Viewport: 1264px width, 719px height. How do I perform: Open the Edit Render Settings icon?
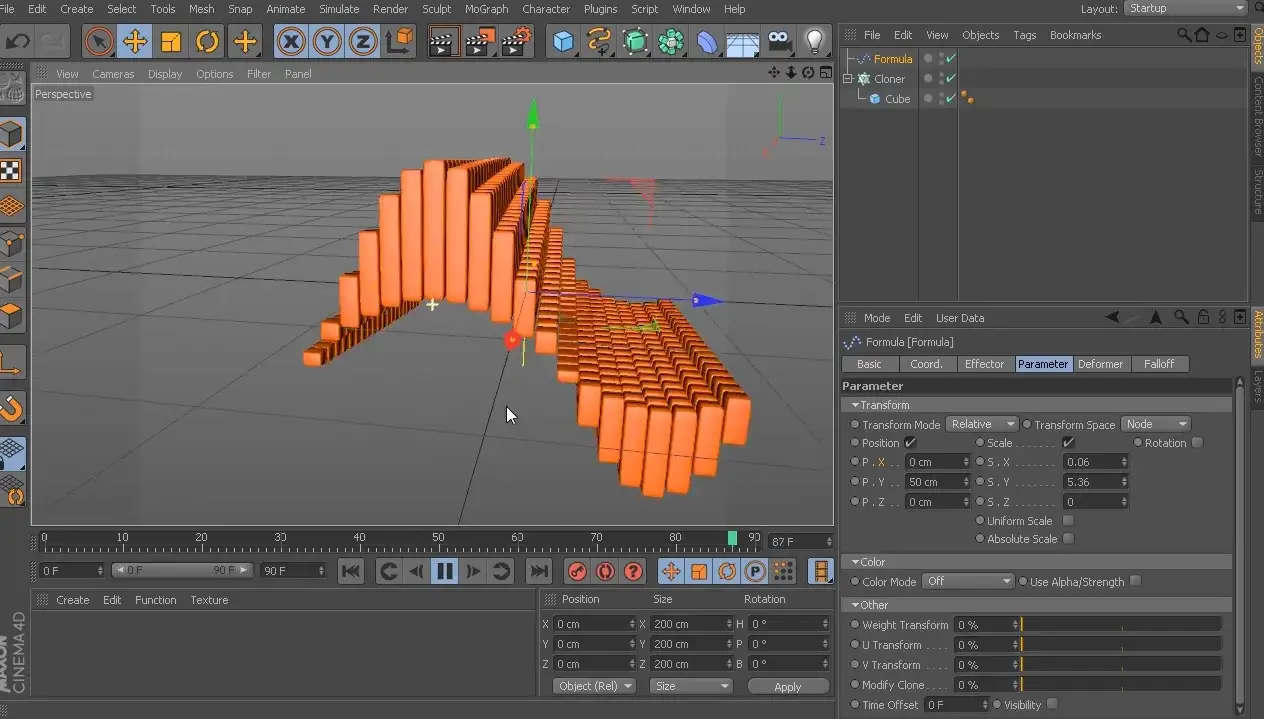click(x=516, y=41)
